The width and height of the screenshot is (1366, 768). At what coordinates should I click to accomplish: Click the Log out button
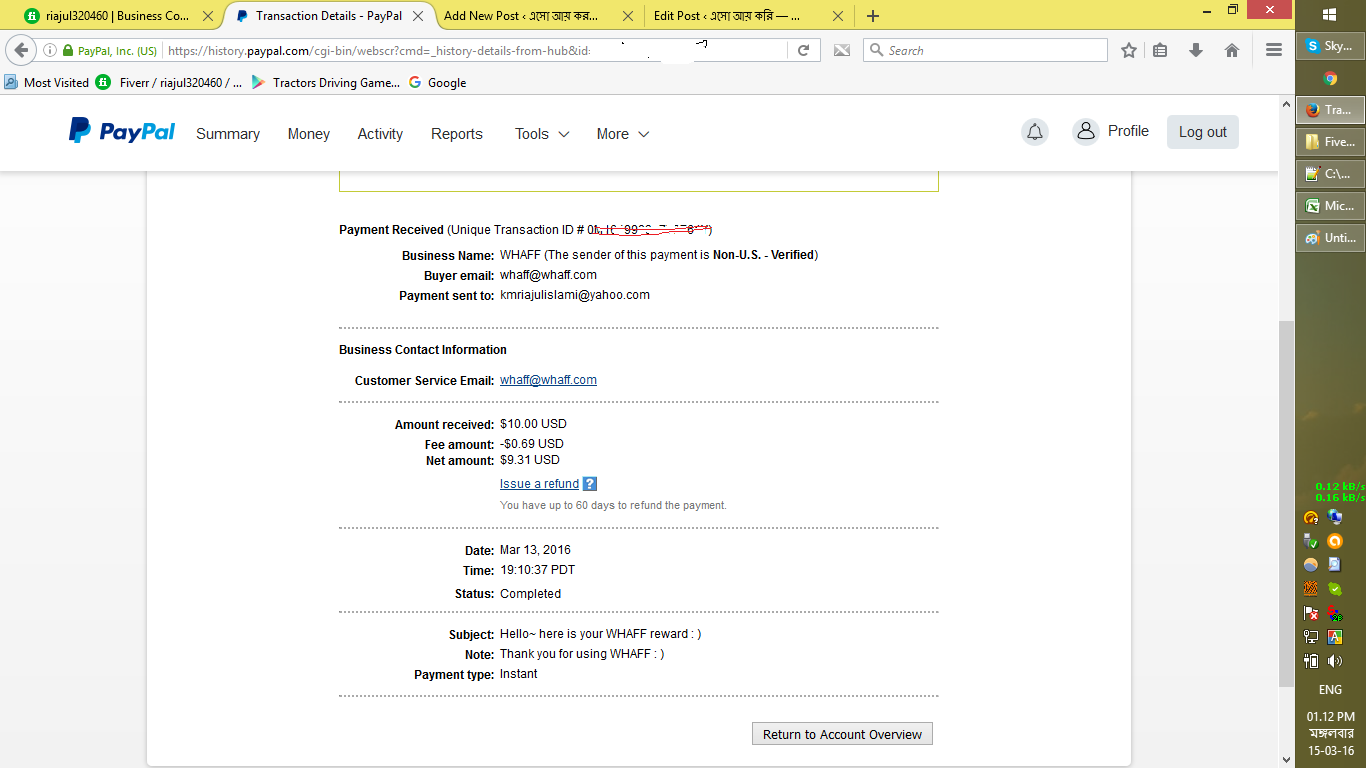(x=1202, y=132)
